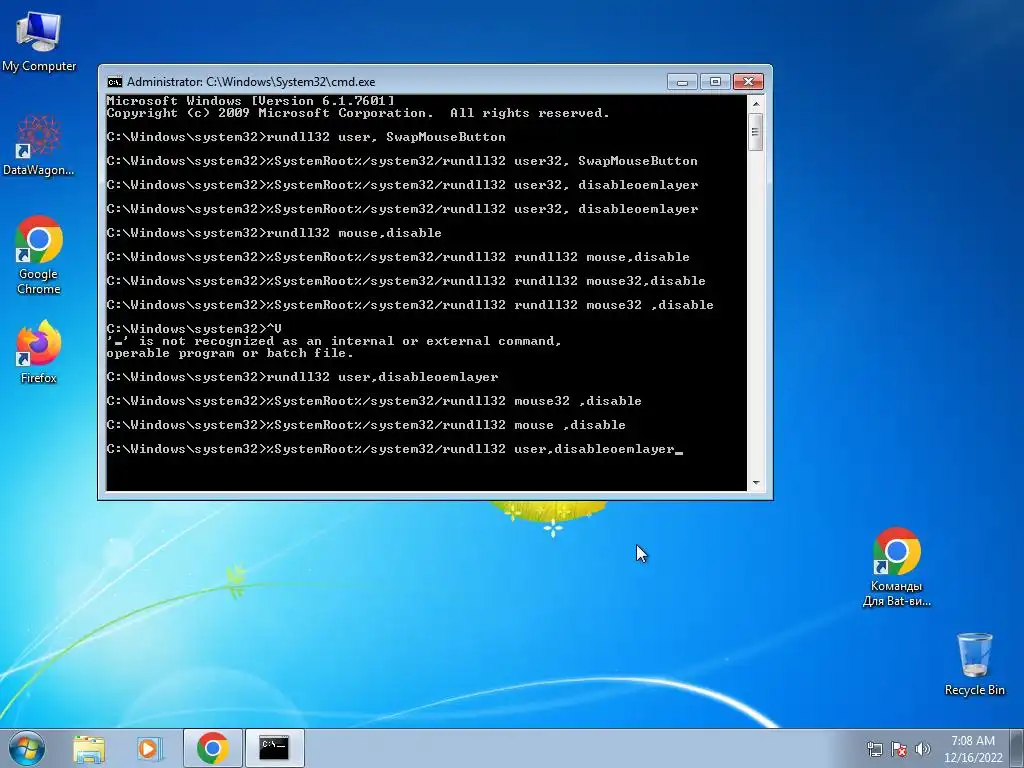Minimize the command prompt window

(682, 82)
